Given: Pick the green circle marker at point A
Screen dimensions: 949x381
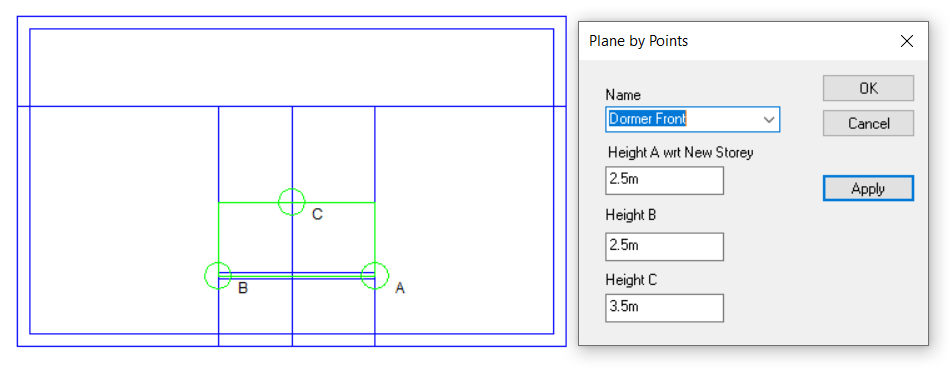Looking at the screenshot, I should point(375,276).
